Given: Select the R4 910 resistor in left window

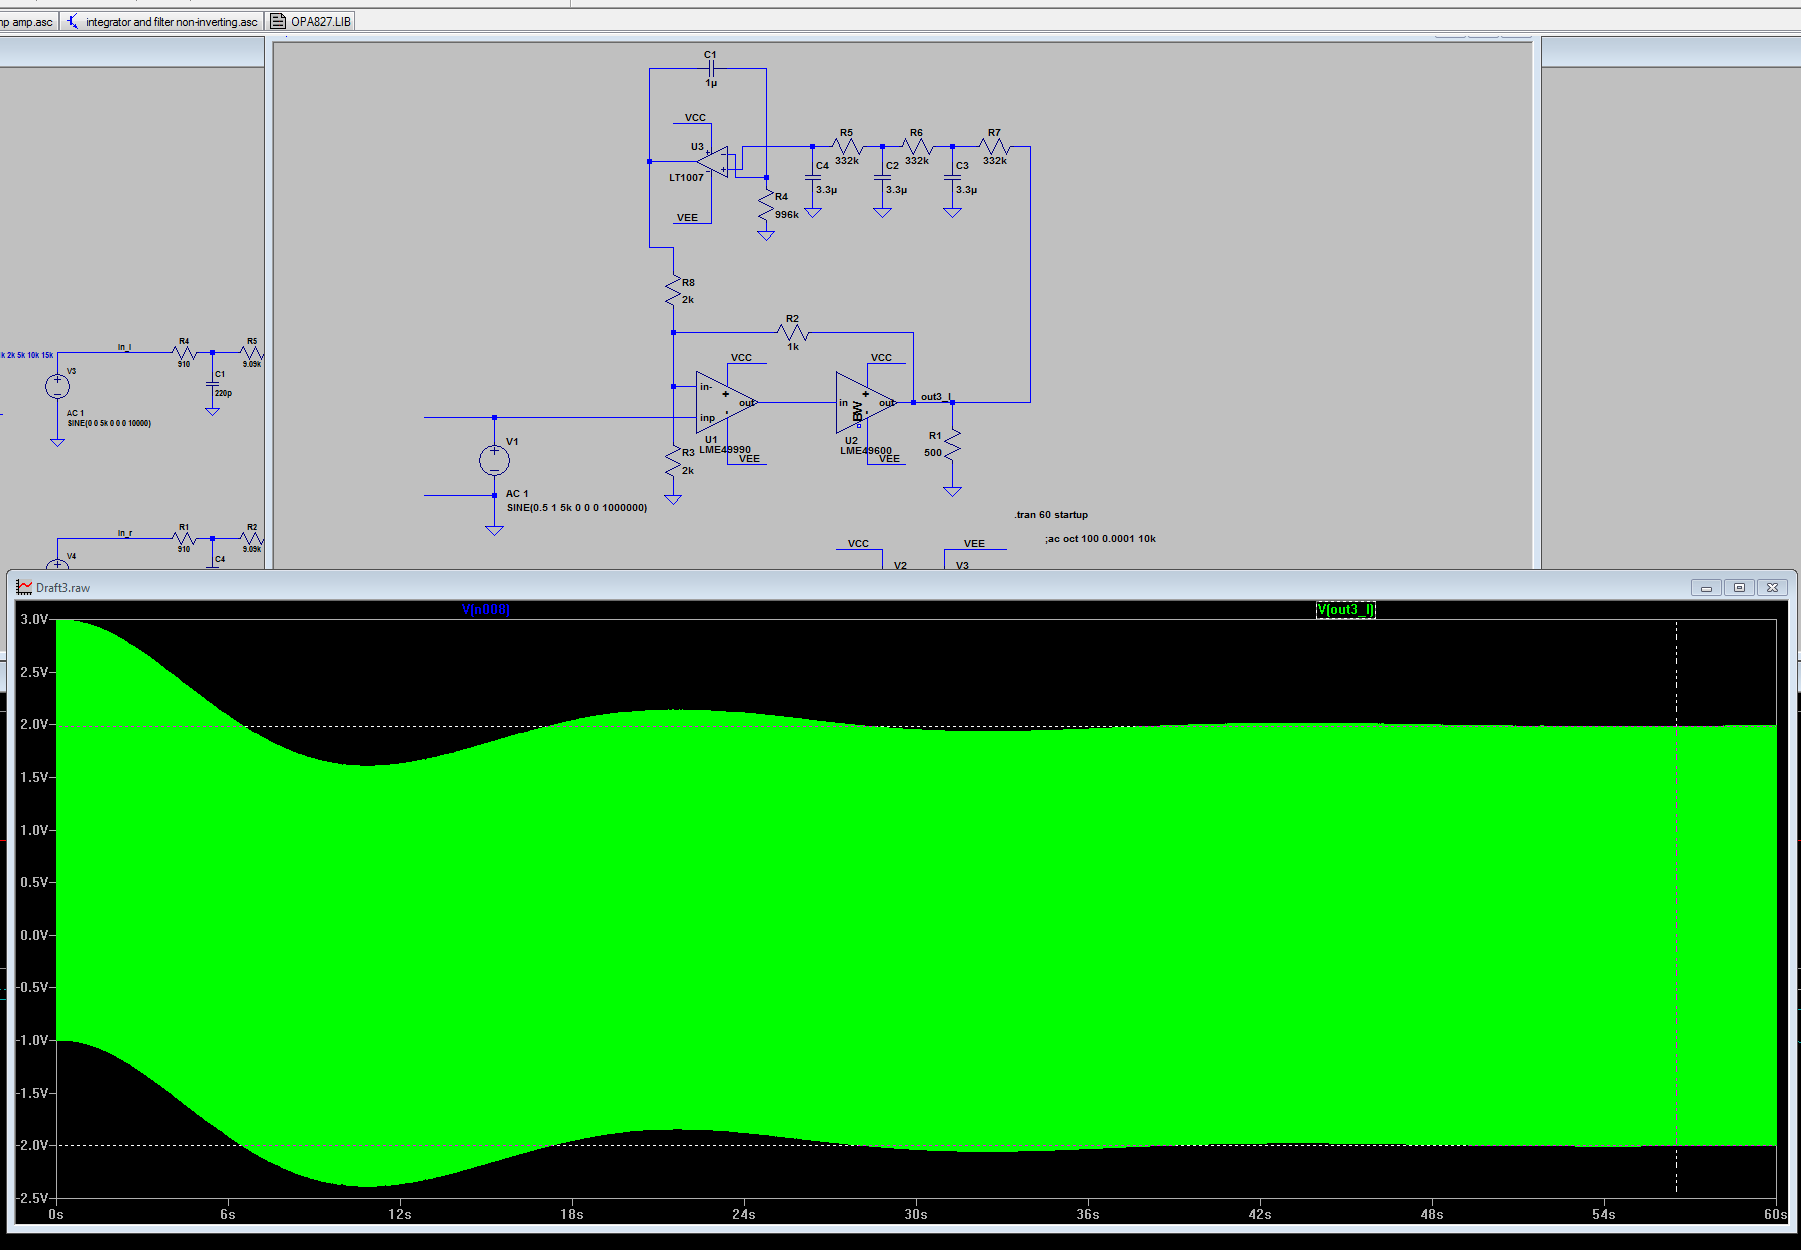Looking at the screenshot, I should [x=184, y=353].
